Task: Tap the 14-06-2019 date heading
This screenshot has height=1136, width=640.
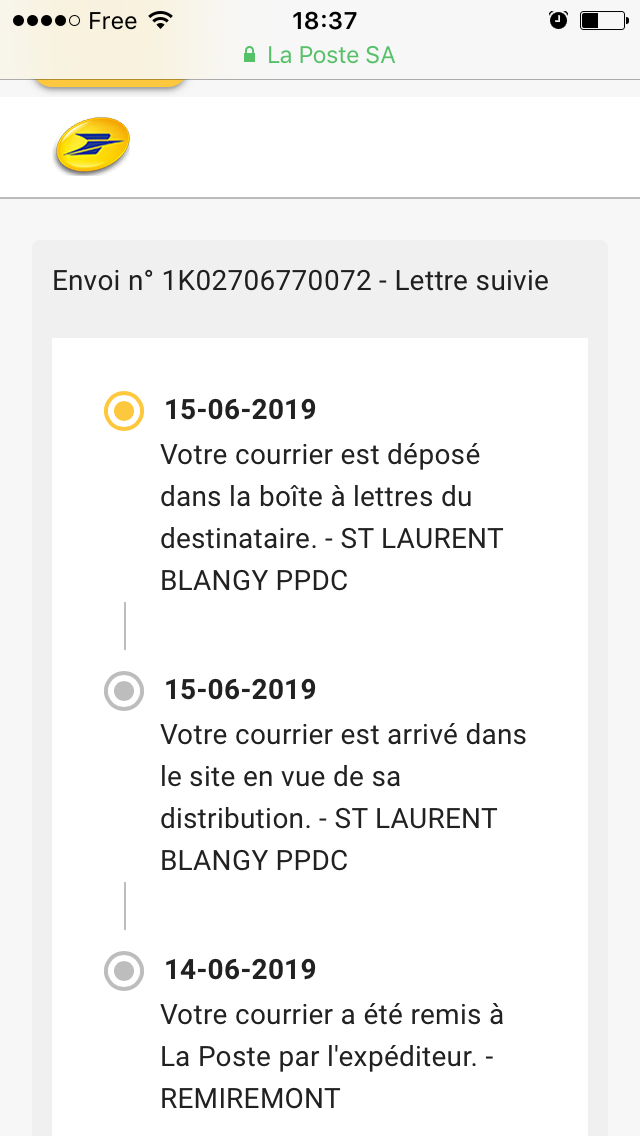Action: [240, 970]
